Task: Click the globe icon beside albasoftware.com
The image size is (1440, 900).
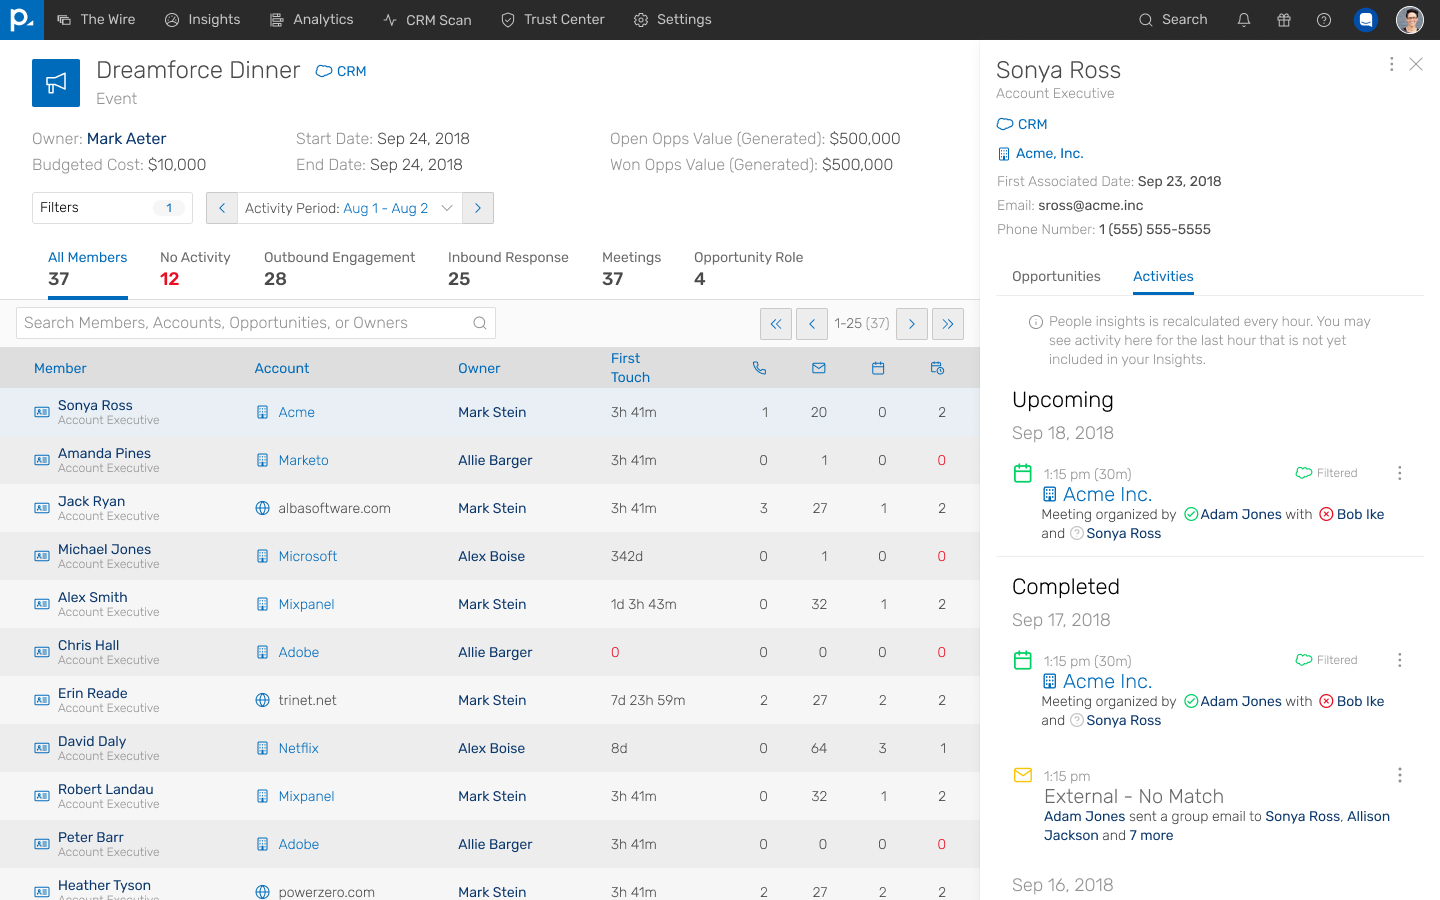Action: pyautogui.click(x=262, y=508)
